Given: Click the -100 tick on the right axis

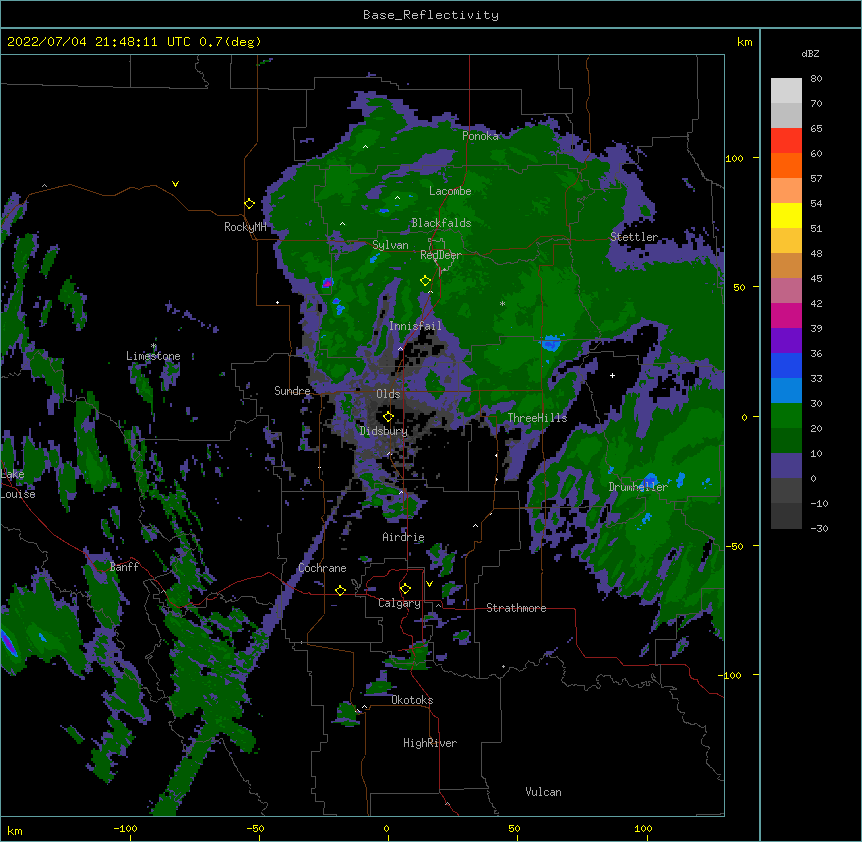Looking at the screenshot, I should pyautogui.click(x=731, y=675).
